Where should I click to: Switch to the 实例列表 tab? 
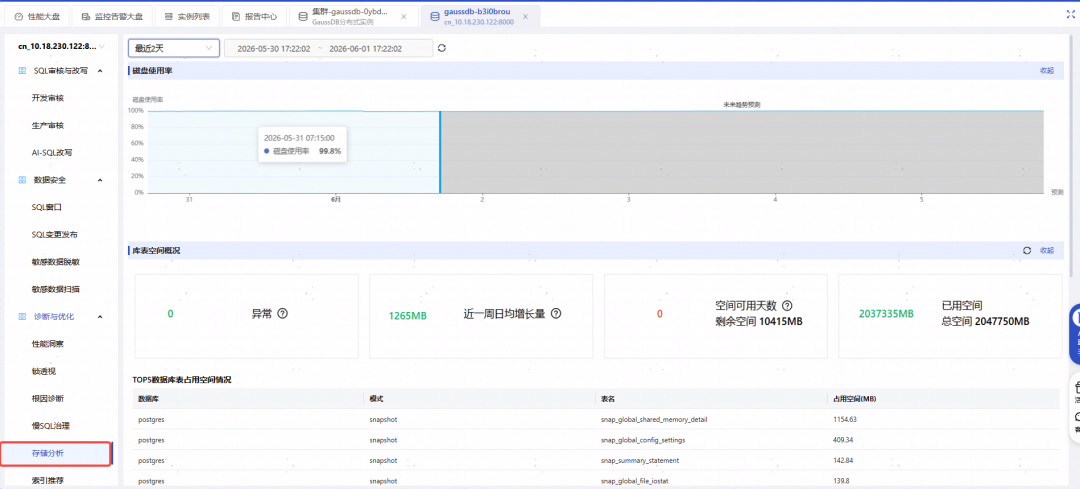pyautogui.click(x=187, y=16)
